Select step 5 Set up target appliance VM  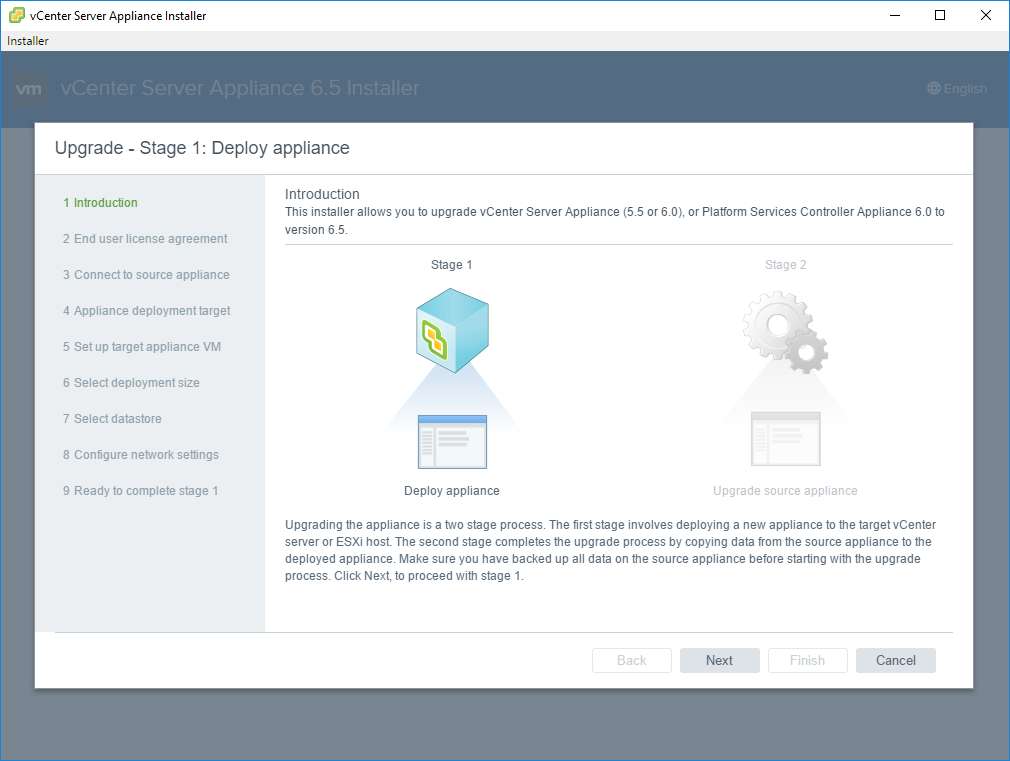click(x=142, y=347)
